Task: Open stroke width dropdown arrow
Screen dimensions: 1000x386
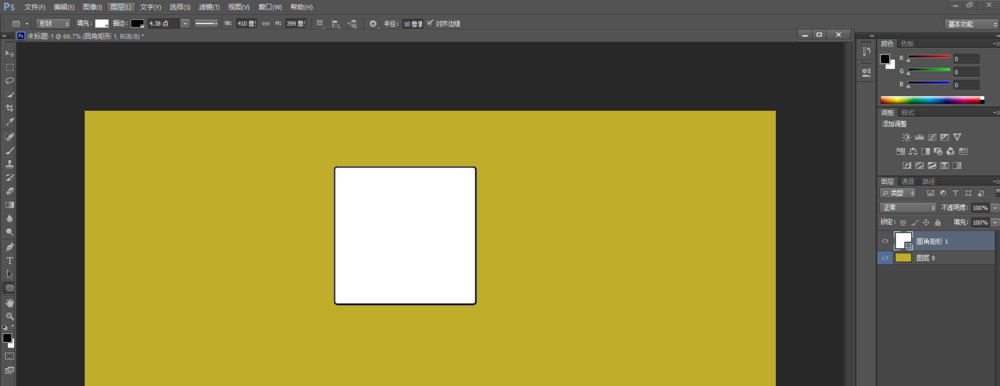Action: coord(185,24)
